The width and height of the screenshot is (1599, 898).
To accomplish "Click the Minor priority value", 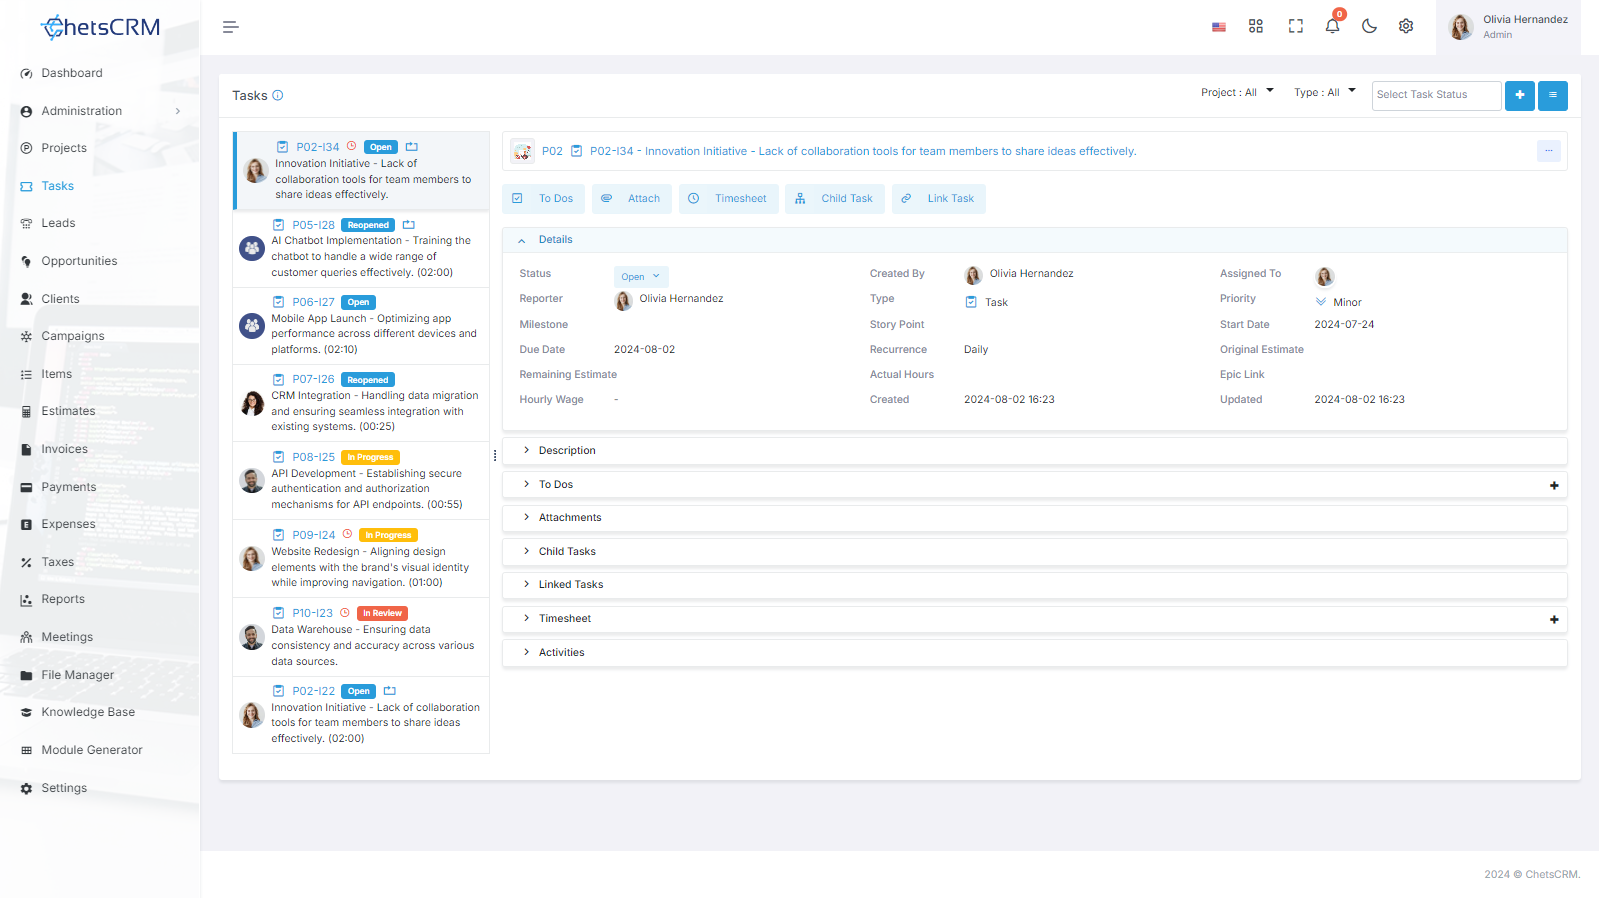I will pos(1347,302).
